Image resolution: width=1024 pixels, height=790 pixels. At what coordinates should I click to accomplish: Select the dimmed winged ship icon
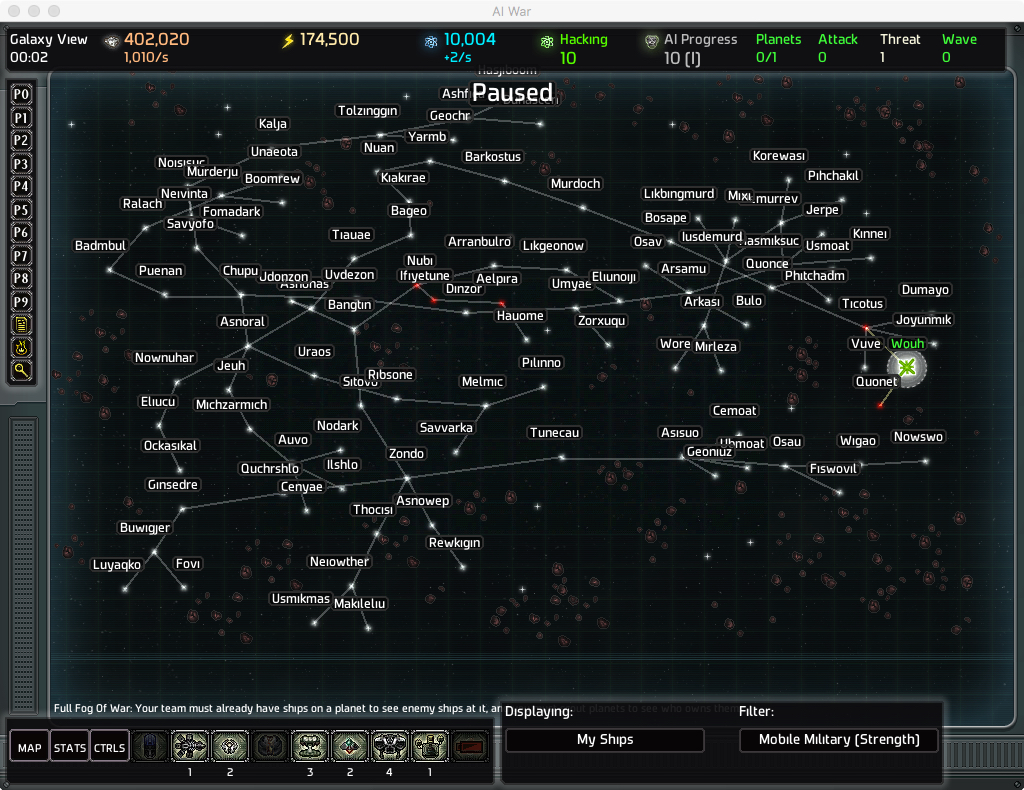[270, 746]
